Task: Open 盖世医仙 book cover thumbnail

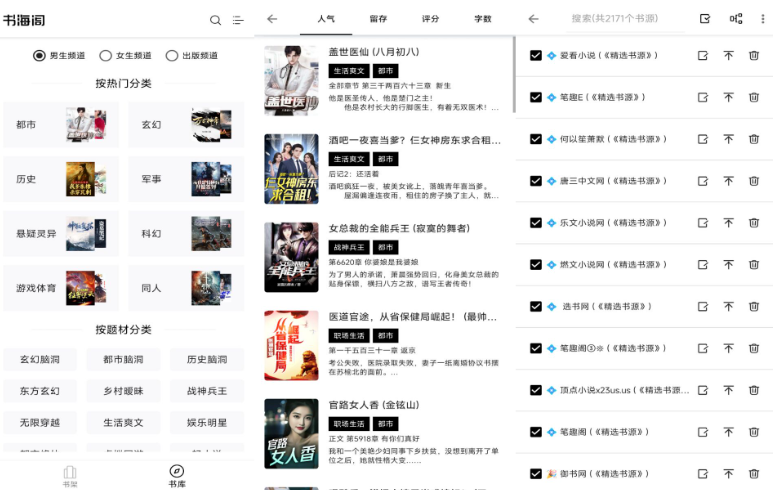Action: [x=291, y=81]
